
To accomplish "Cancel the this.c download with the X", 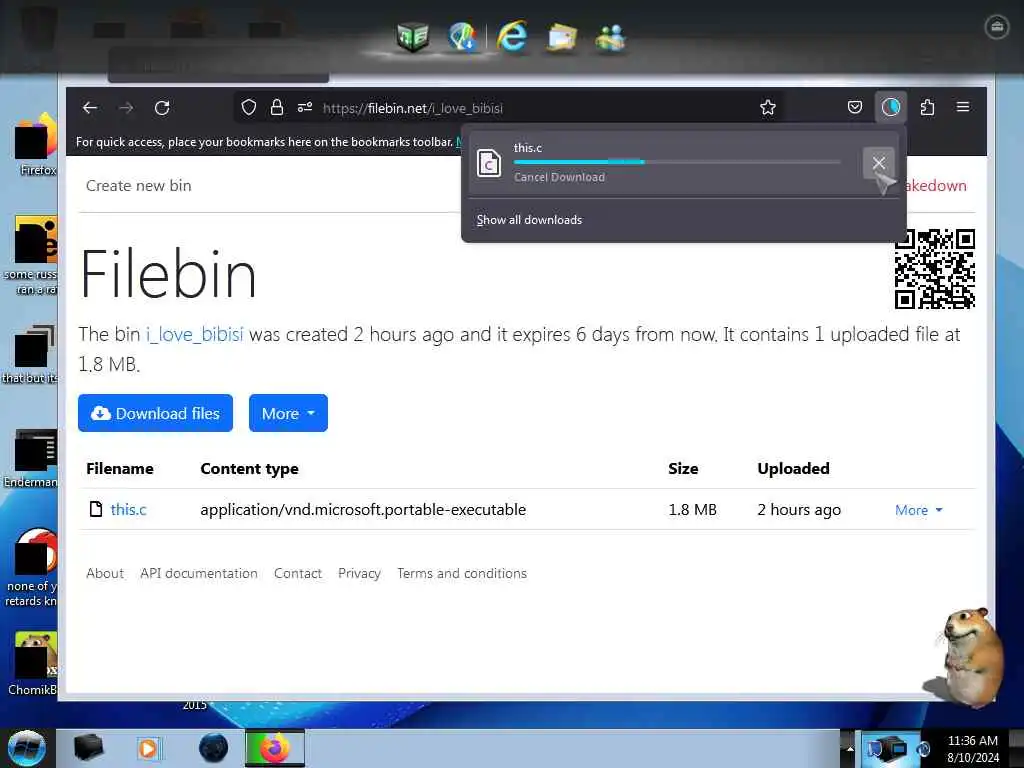I will [879, 163].
